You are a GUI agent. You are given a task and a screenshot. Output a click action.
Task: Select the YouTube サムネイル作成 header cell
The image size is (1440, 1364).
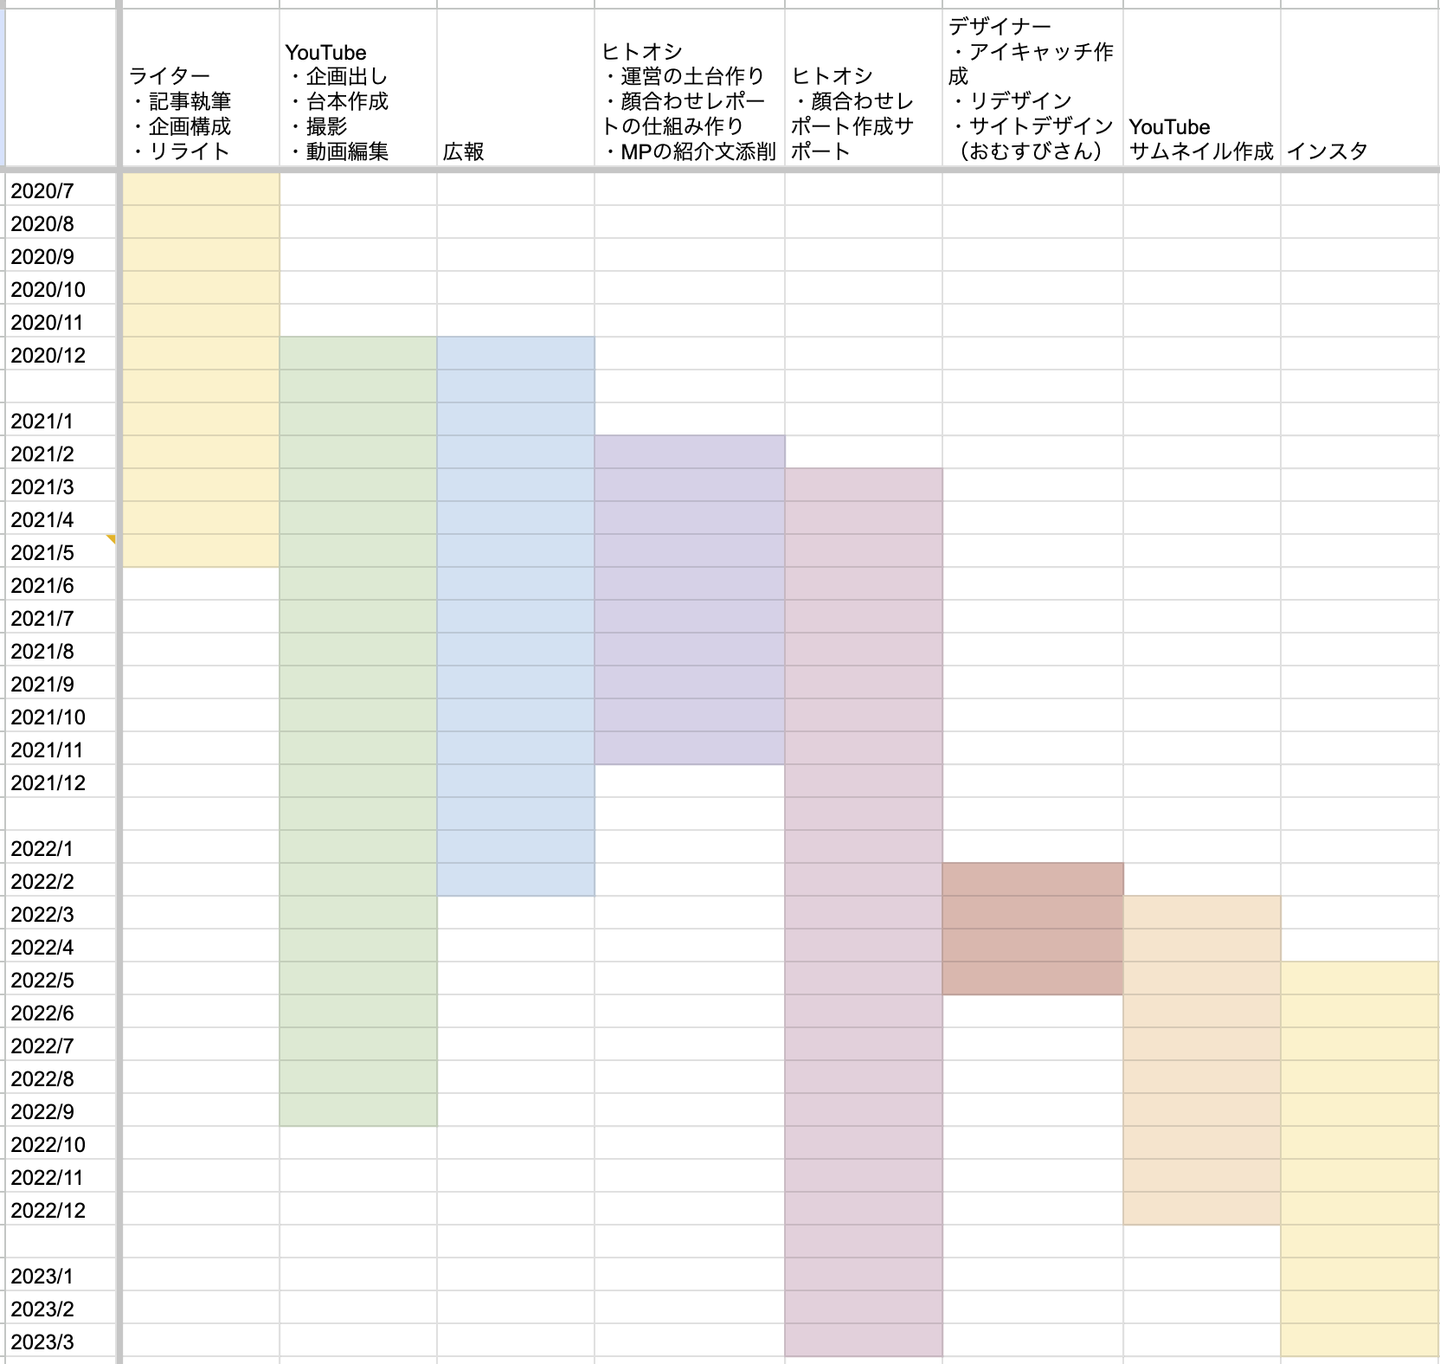(1202, 88)
